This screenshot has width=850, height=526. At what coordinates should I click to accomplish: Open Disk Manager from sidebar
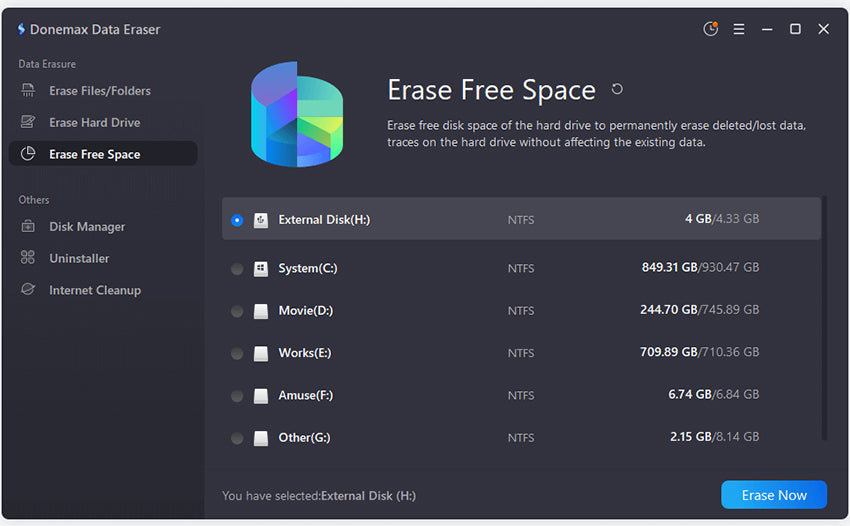coord(103,227)
